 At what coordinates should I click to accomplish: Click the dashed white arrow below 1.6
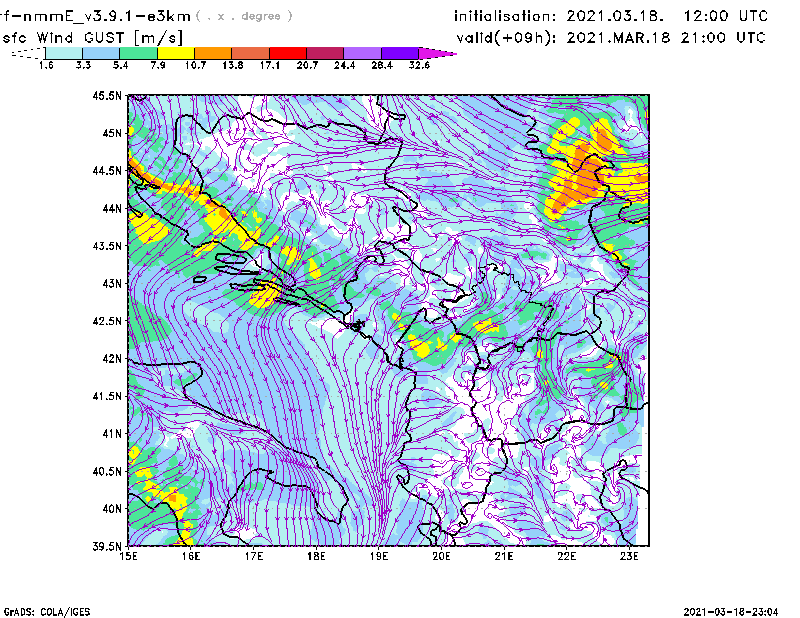pyautogui.click(x=27, y=53)
